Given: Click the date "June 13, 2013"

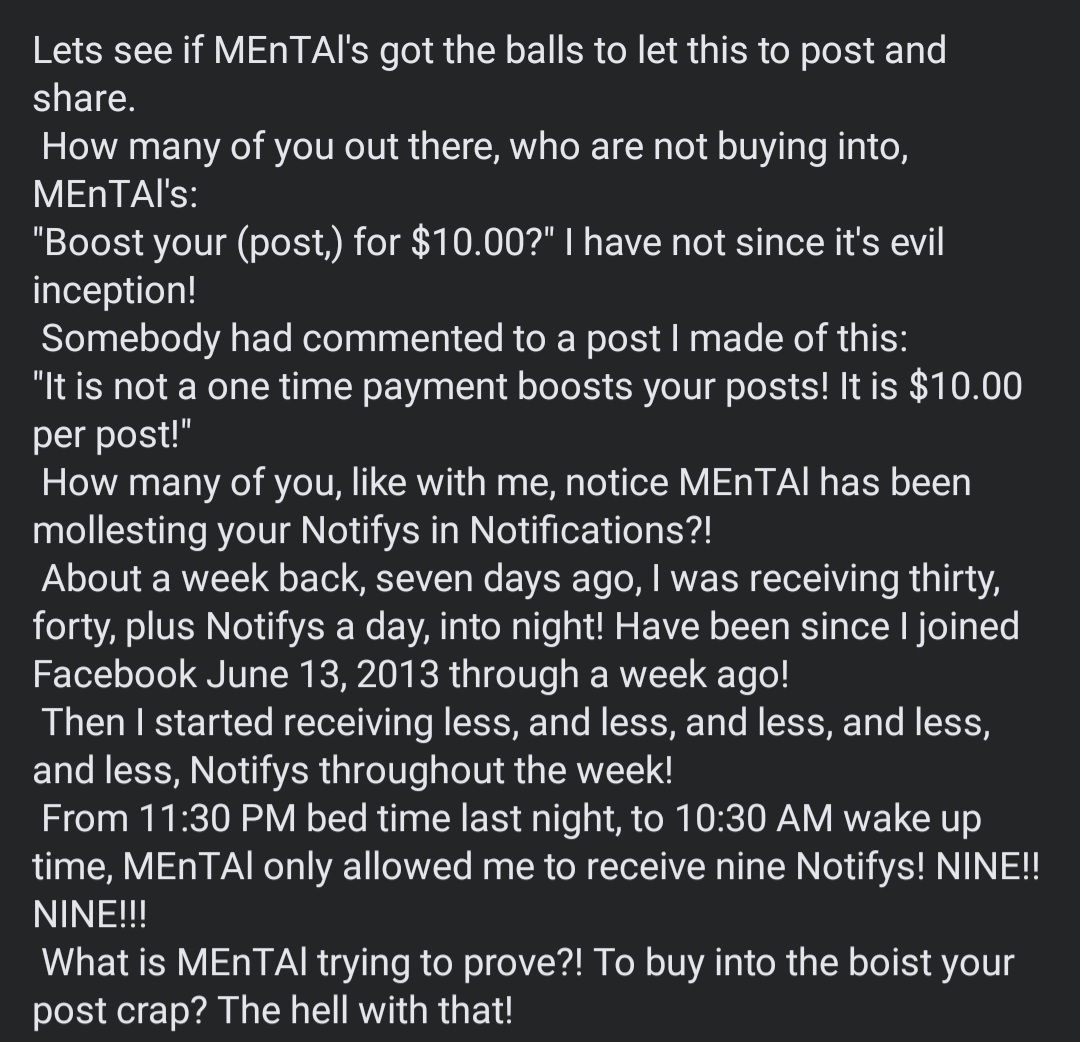Looking at the screenshot, I should point(322,674).
